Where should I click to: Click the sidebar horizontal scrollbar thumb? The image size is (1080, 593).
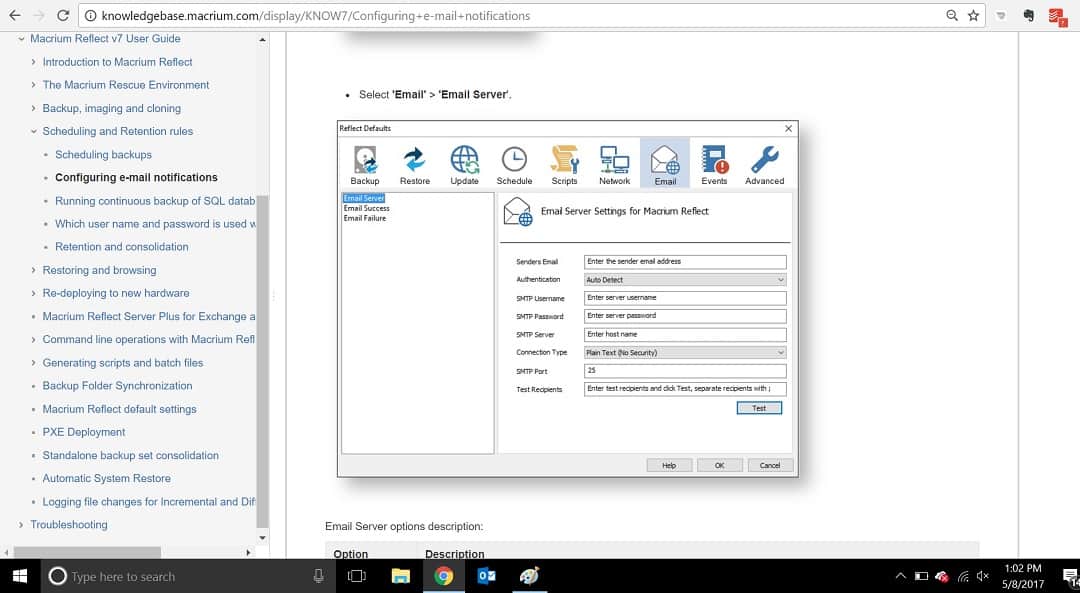pos(87,552)
